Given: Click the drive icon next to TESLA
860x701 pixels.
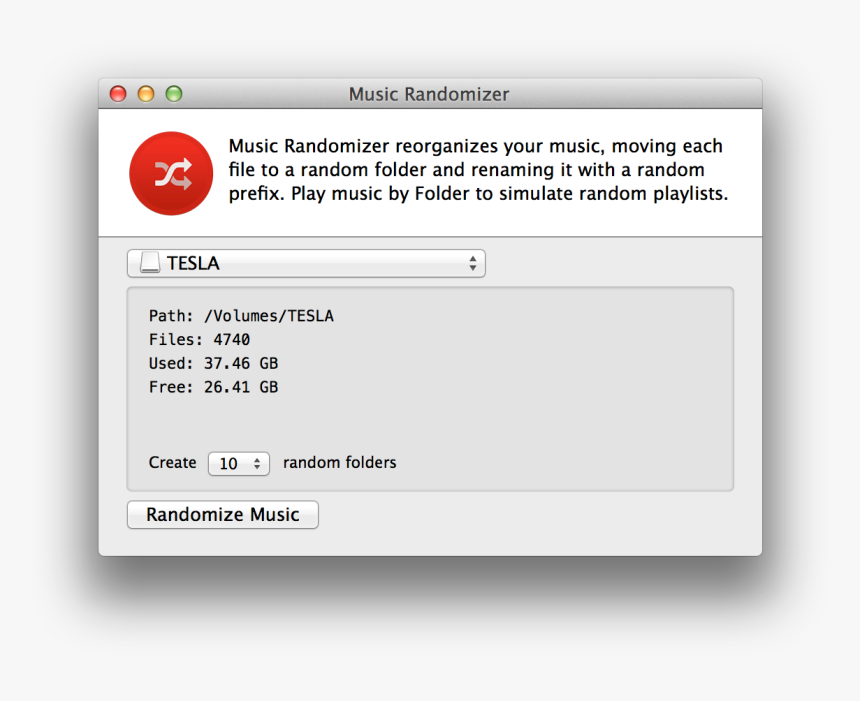Looking at the screenshot, I should click(150, 263).
